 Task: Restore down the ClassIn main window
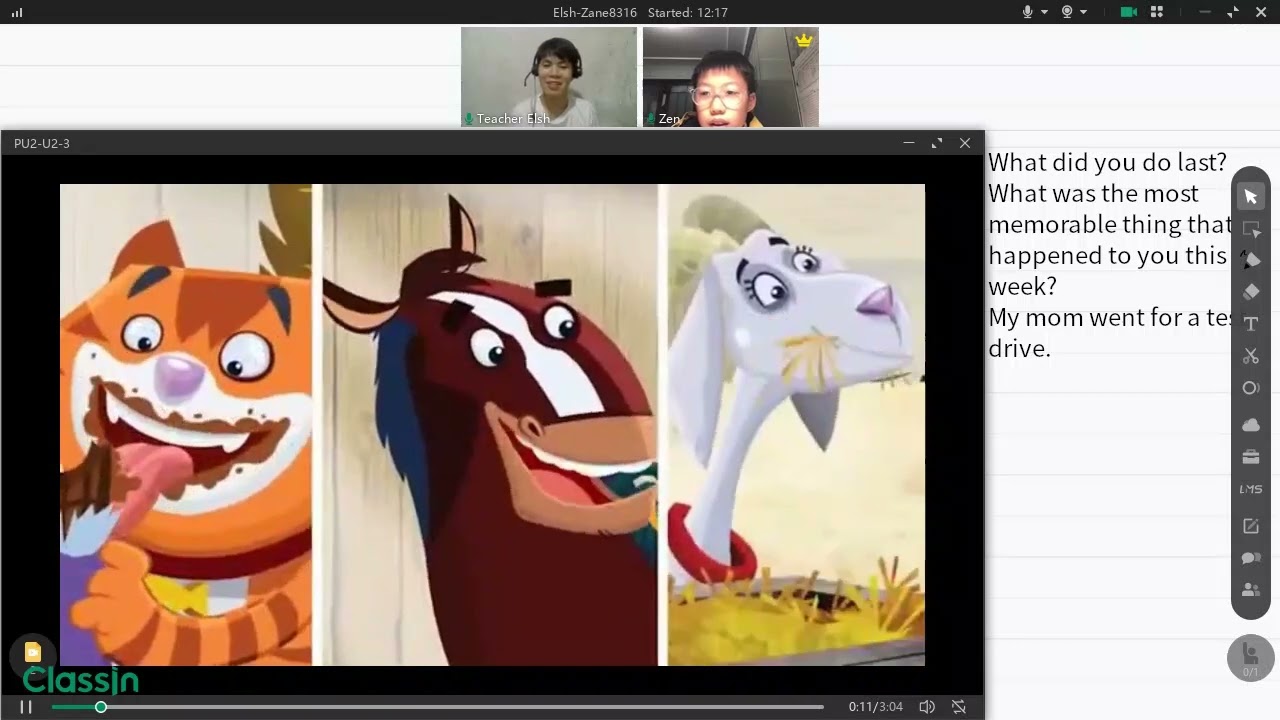click(x=1233, y=12)
